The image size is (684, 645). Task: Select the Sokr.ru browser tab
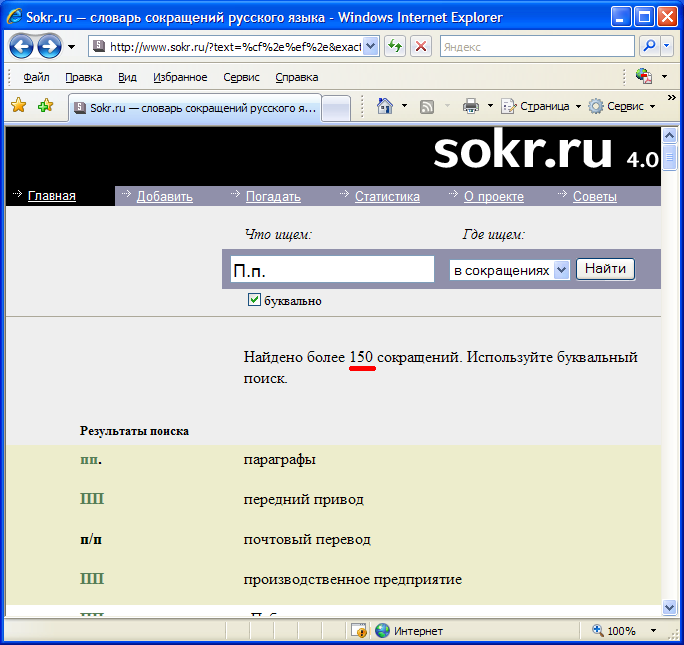pyautogui.click(x=195, y=108)
